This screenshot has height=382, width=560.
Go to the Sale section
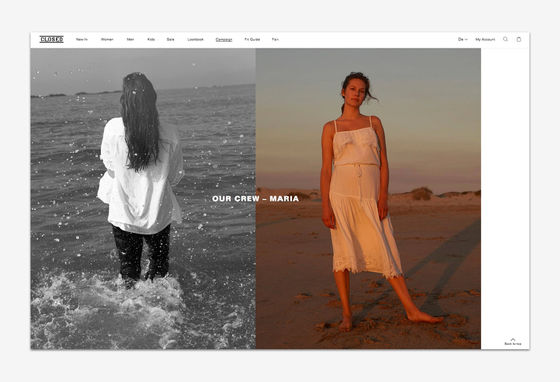170,39
